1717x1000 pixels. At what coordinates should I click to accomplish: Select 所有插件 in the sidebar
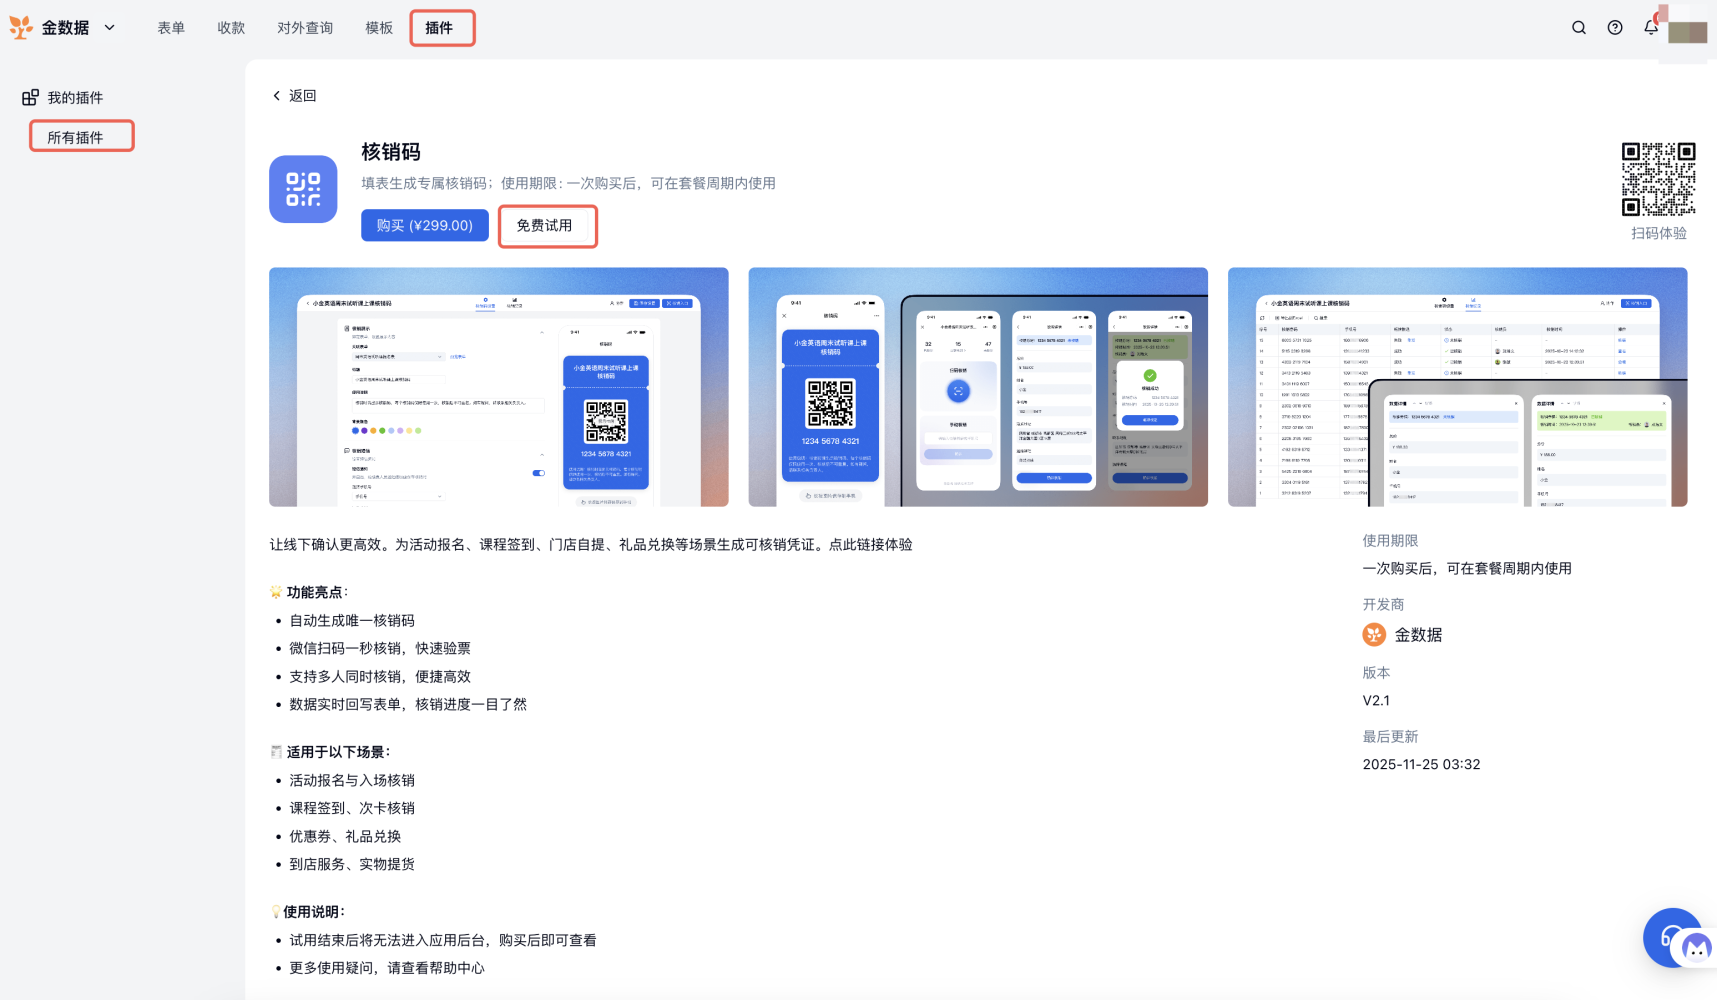click(x=75, y=137)
